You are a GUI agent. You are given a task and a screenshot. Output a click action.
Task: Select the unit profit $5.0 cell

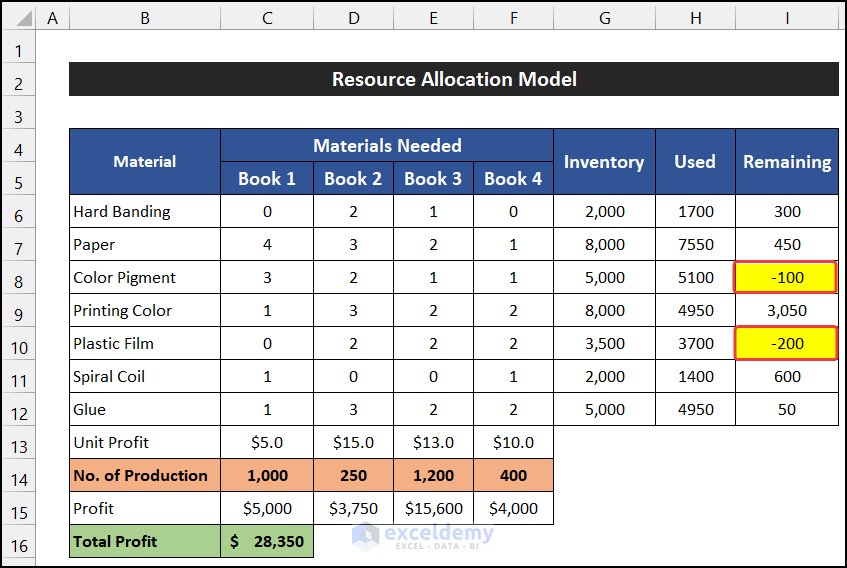pyautogui.click(x=267, y=442)
